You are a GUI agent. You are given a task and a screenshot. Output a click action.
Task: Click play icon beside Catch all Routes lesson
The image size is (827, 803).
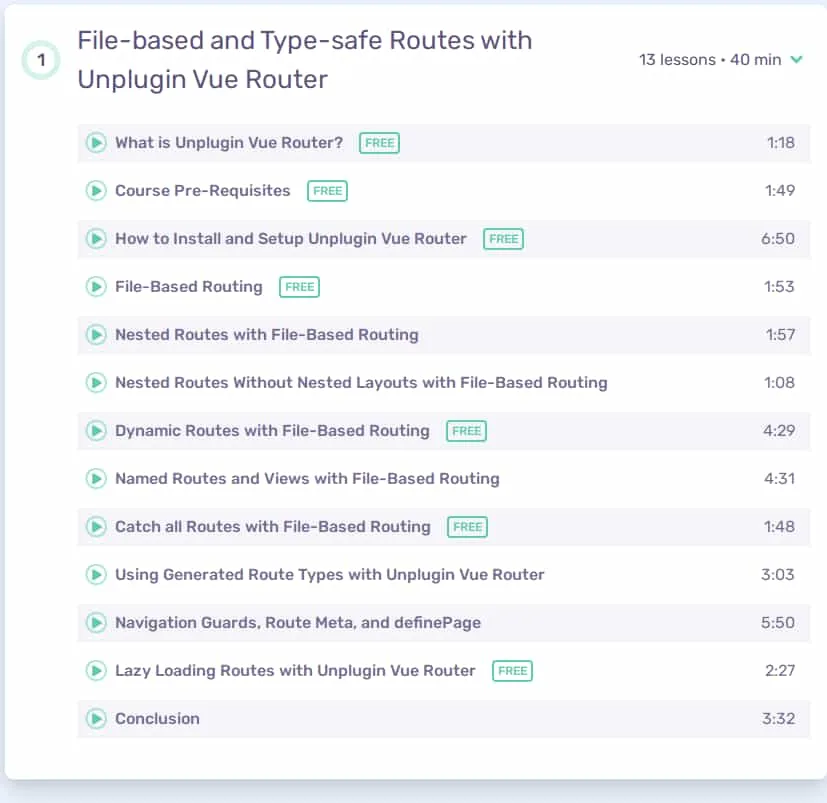click(96, 527)
